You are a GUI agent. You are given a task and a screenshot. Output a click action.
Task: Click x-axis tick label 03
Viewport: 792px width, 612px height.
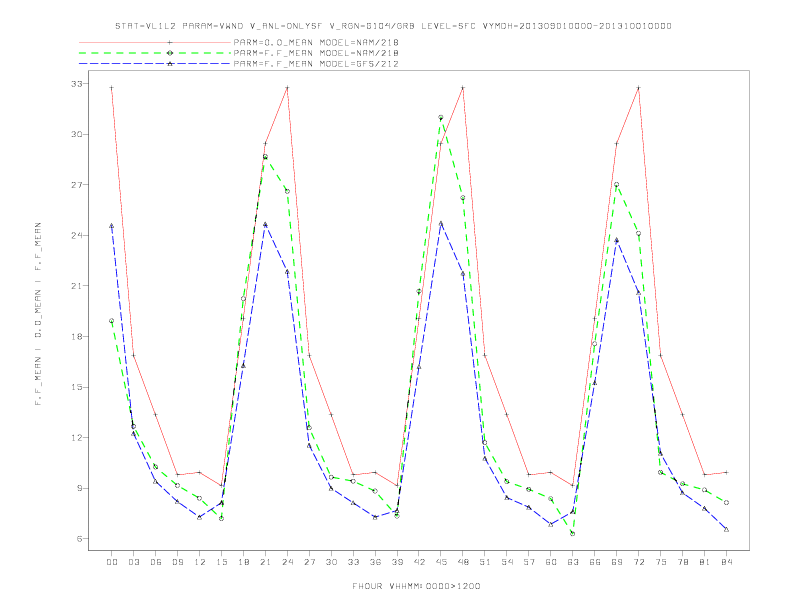coord(134,562)
